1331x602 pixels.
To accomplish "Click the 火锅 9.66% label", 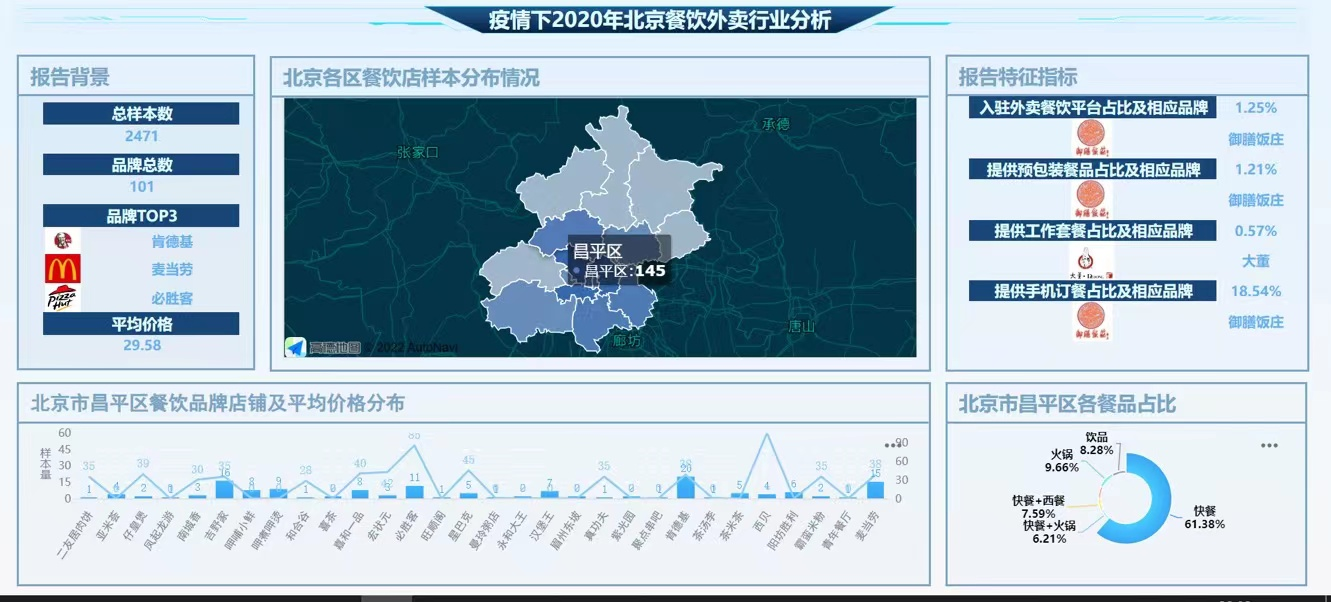I will coord(1061,461).
